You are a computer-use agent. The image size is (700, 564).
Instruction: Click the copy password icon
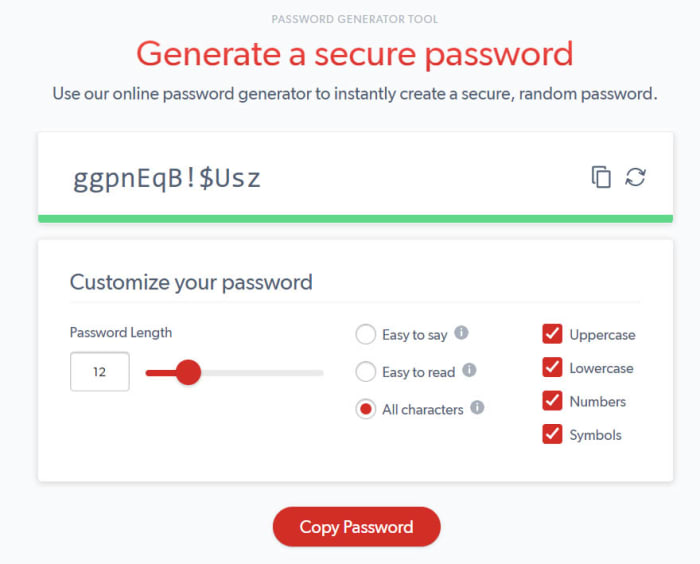click(601, 177)
